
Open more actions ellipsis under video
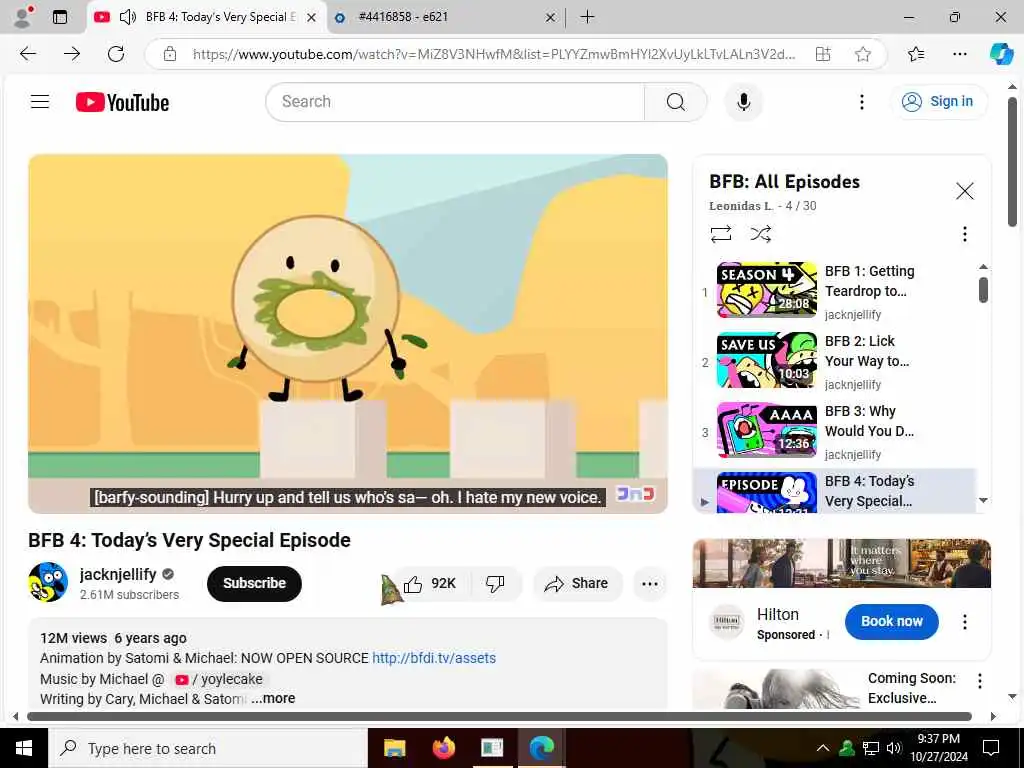click(649, 583)
